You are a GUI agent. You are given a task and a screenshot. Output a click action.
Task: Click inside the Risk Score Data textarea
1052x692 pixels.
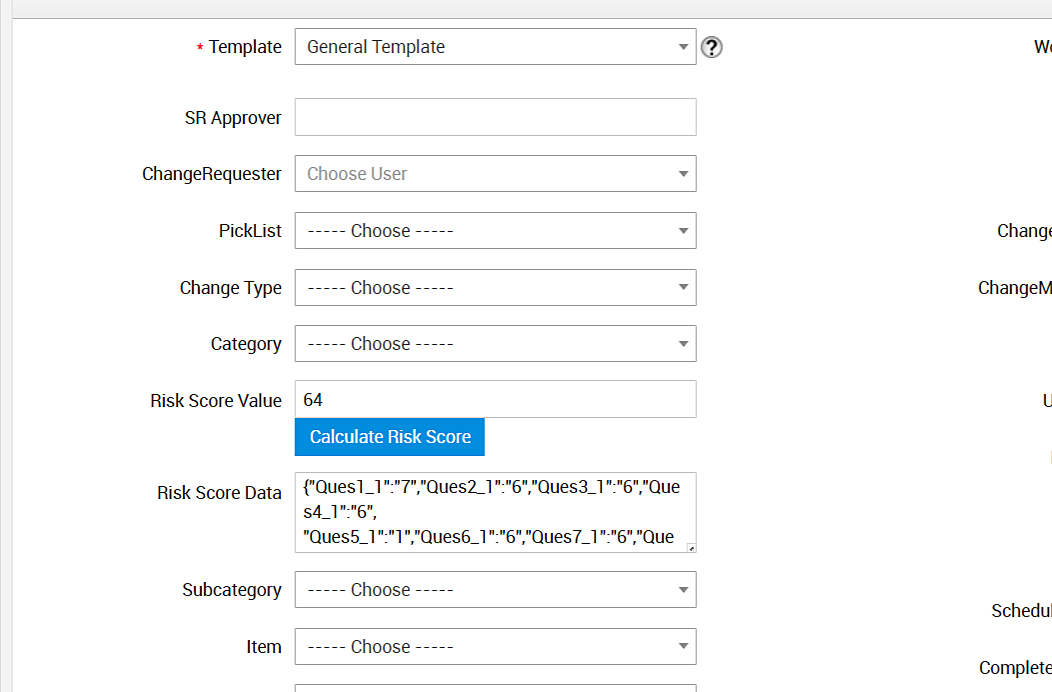coord(490,513)
